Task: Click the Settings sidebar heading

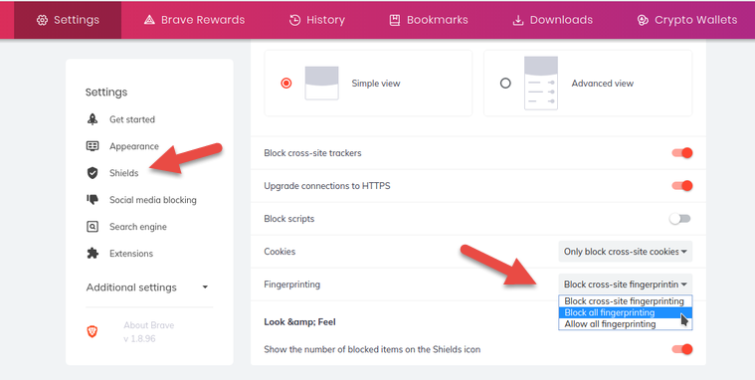Action: 106,92
